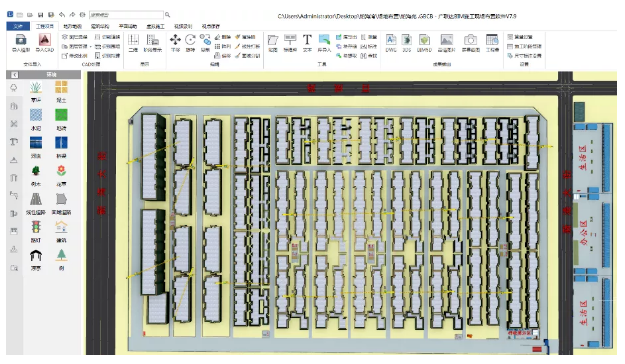
Task: Click the Import CAD red icon
Action: pos(44,40)
